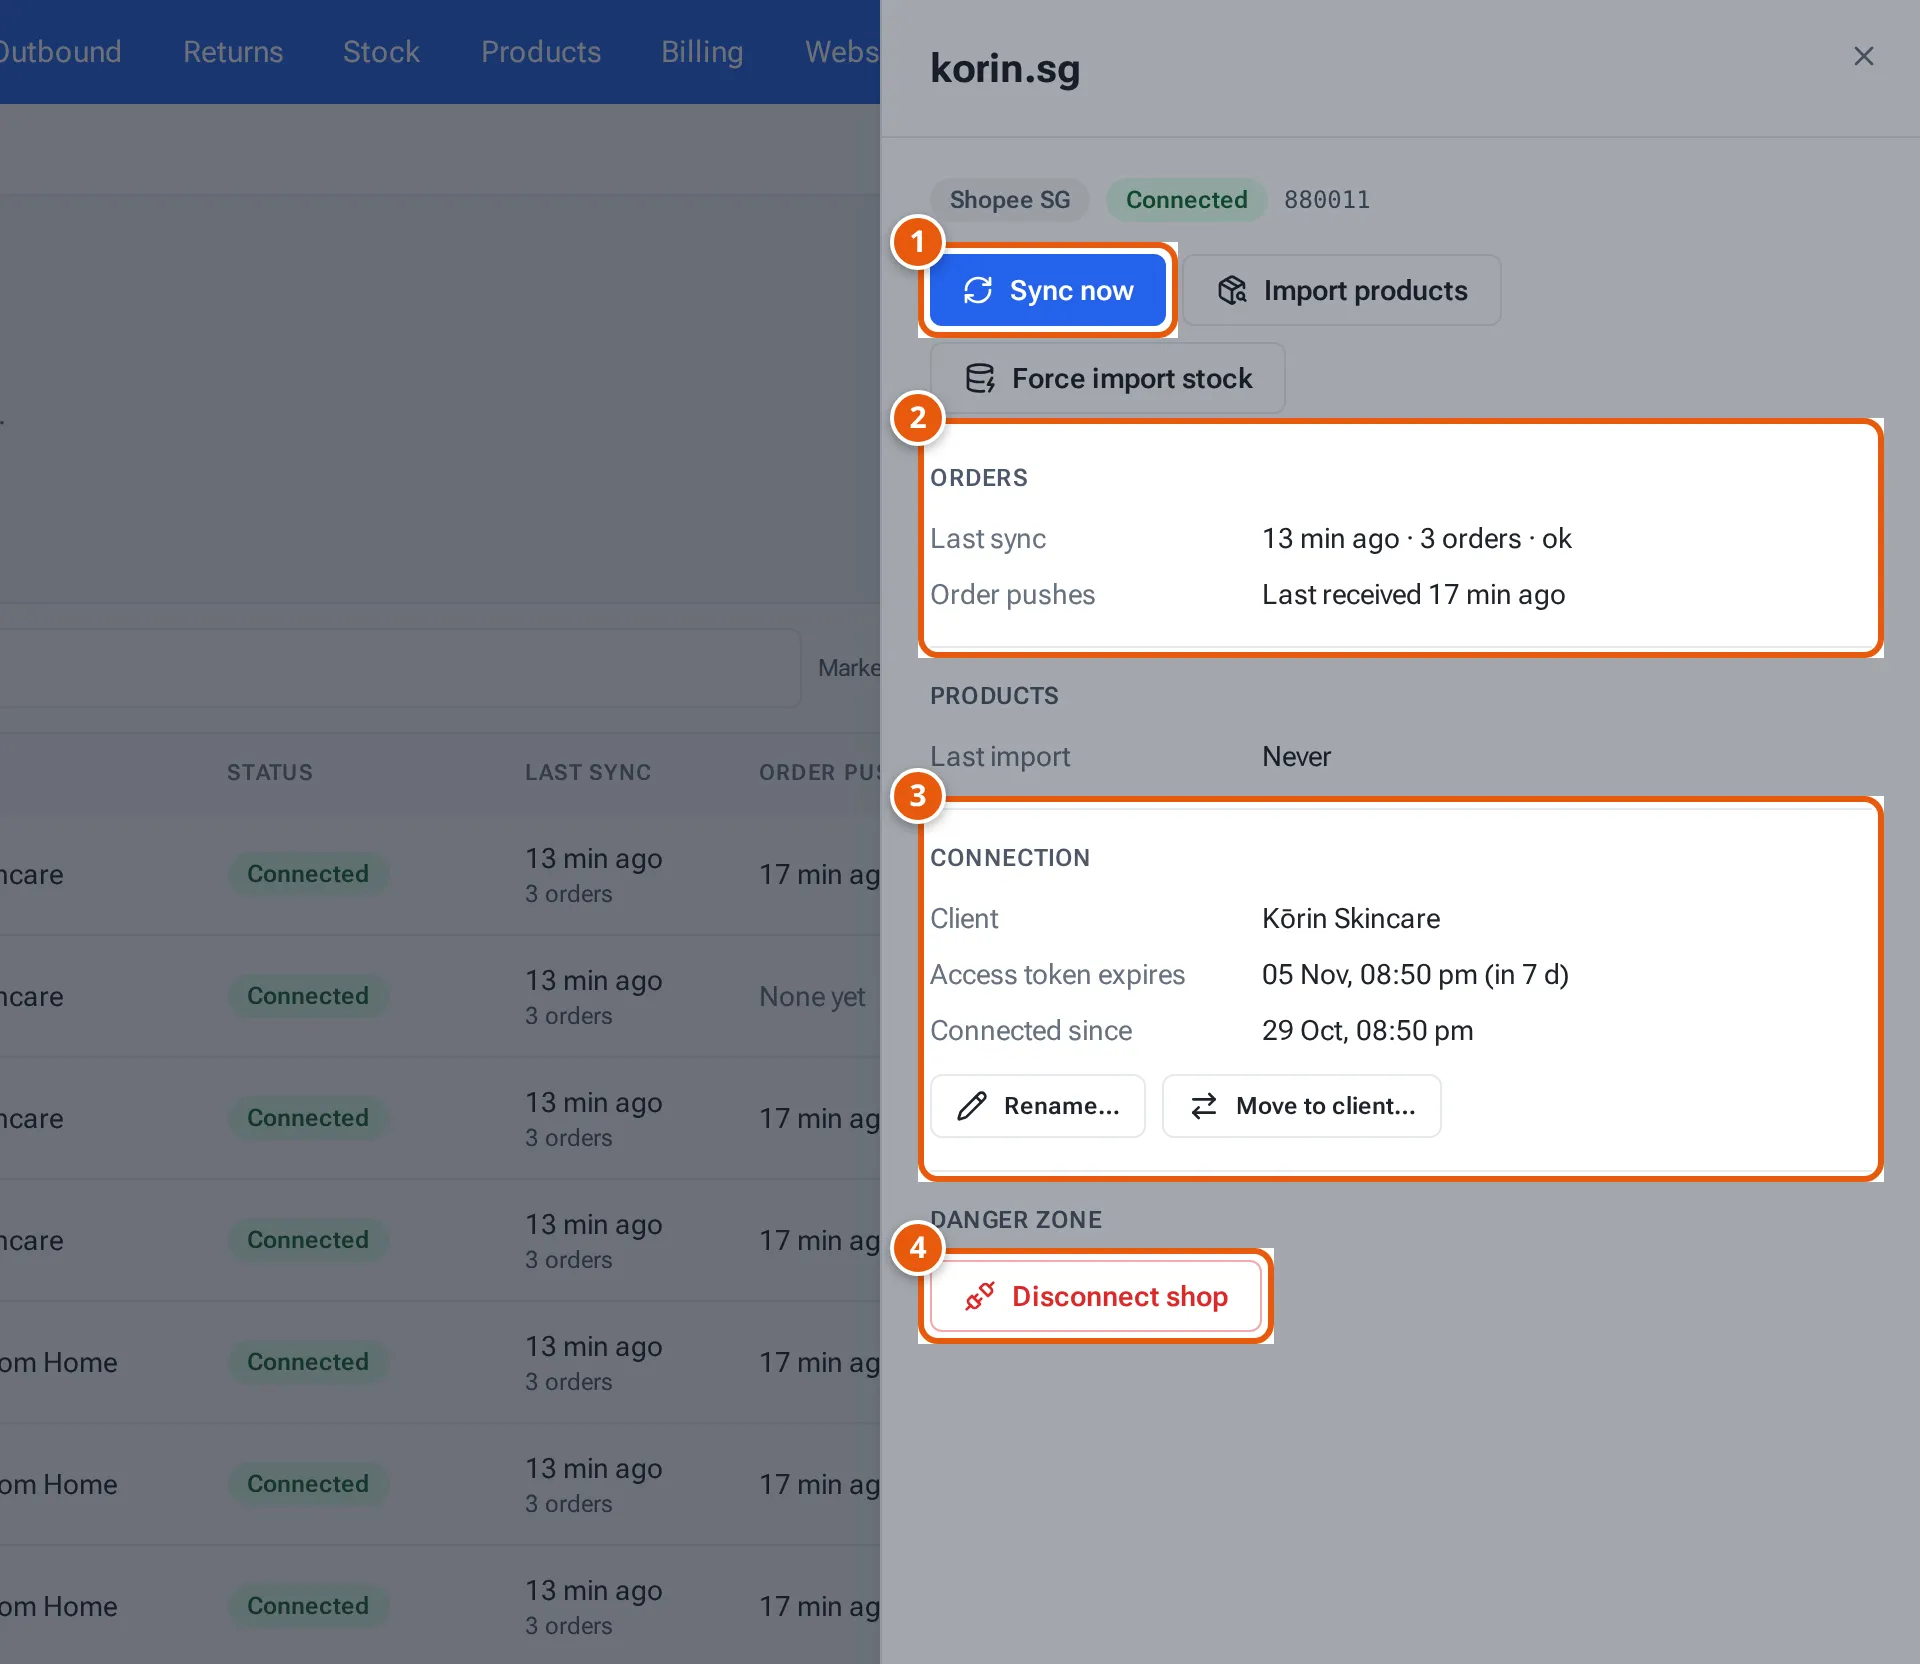Click the Shopee SG badge
This screenshot has height=1664, width=1920.
[x=1010, y=200]
